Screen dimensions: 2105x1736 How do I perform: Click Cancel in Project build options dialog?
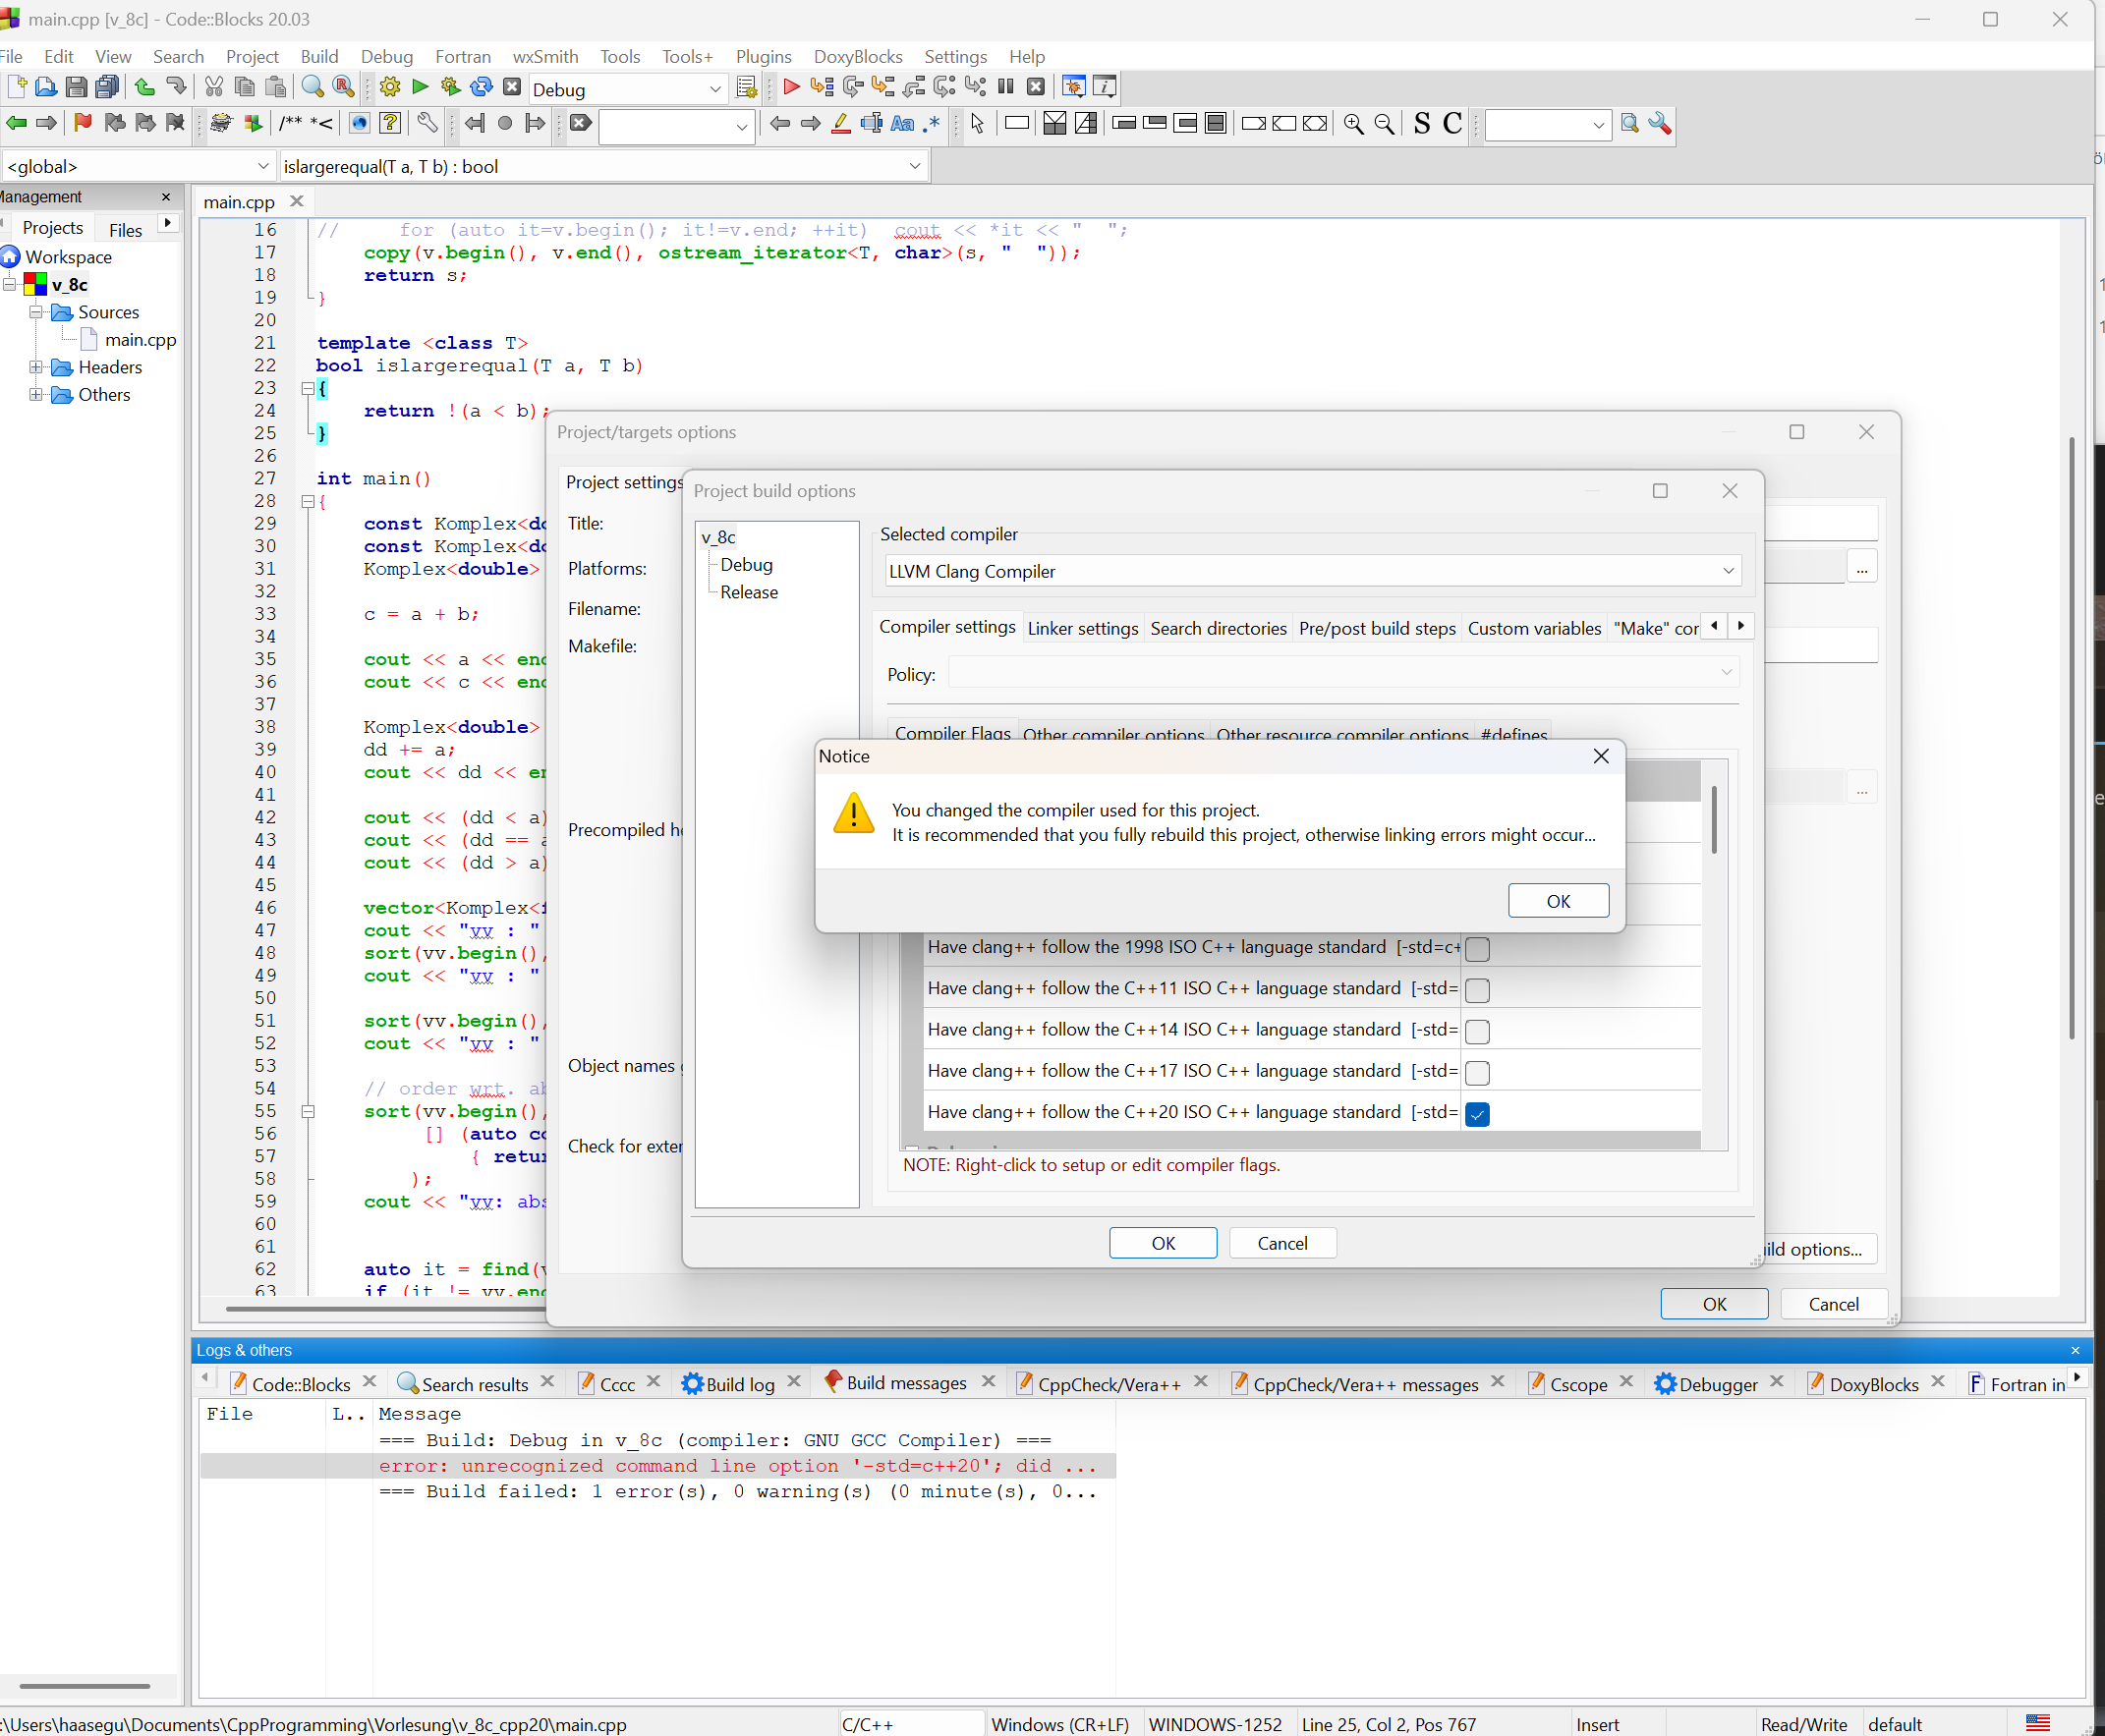[1281, 1243]
